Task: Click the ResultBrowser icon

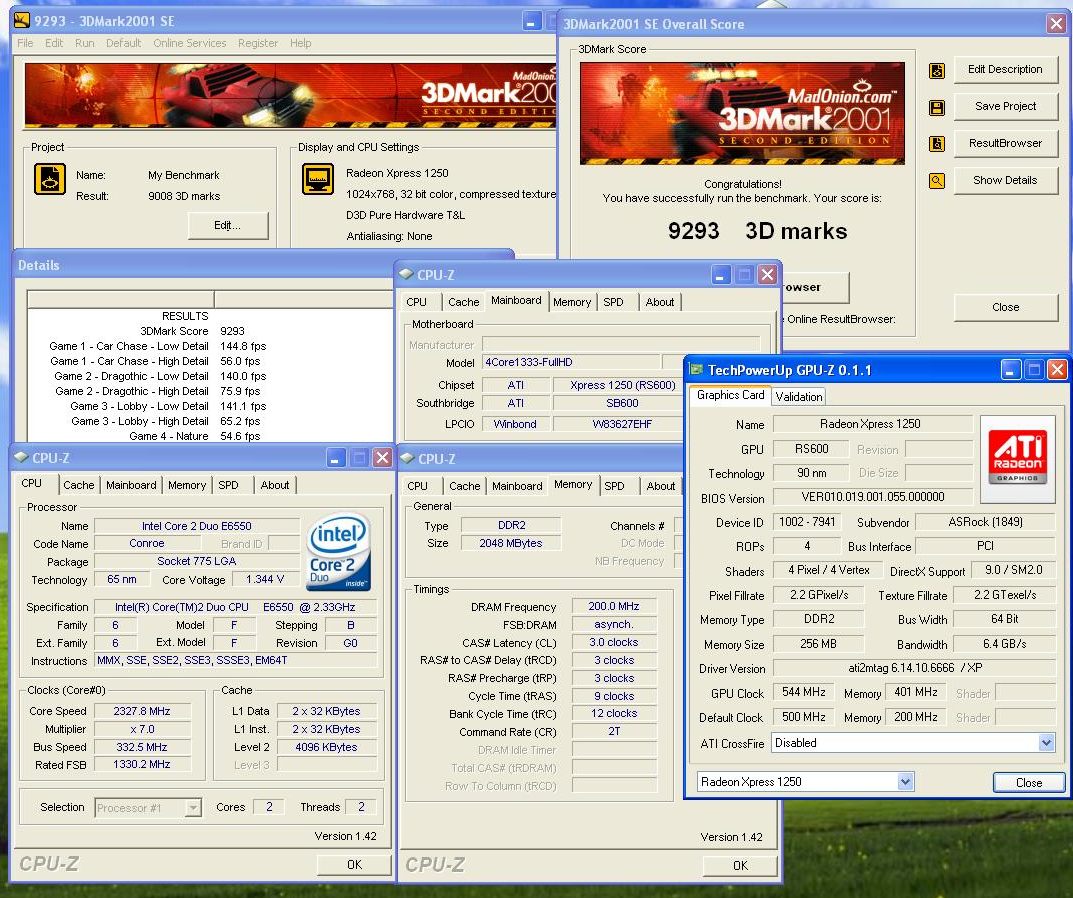Action: 937,144
